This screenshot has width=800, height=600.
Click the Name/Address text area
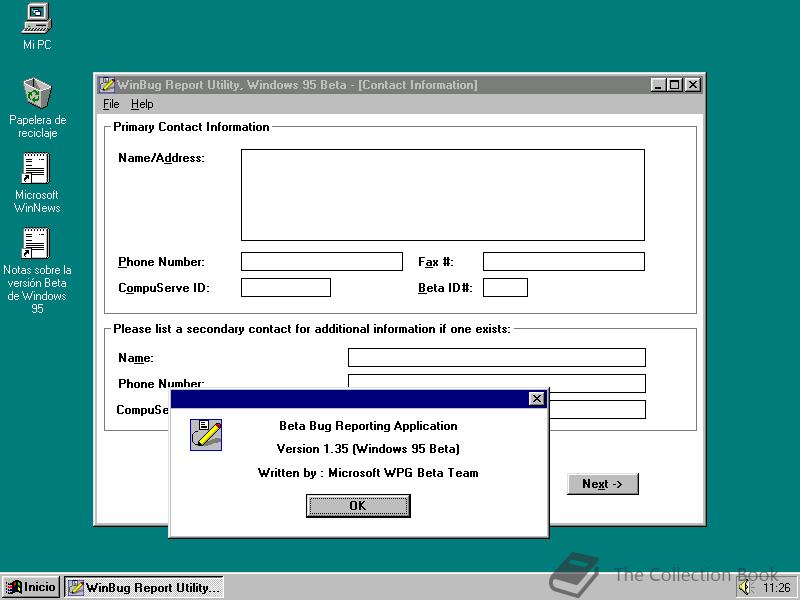(443, 195)
